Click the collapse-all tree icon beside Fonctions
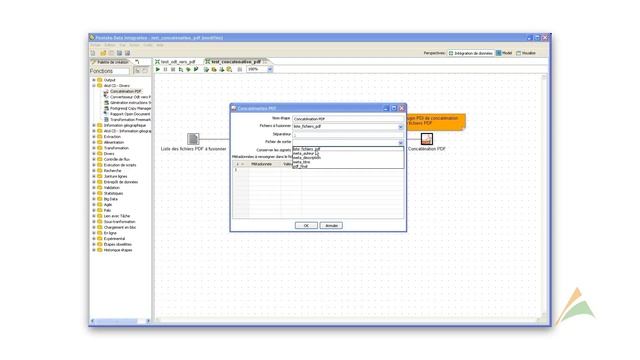The image size is (640, 360). [145, 71]
